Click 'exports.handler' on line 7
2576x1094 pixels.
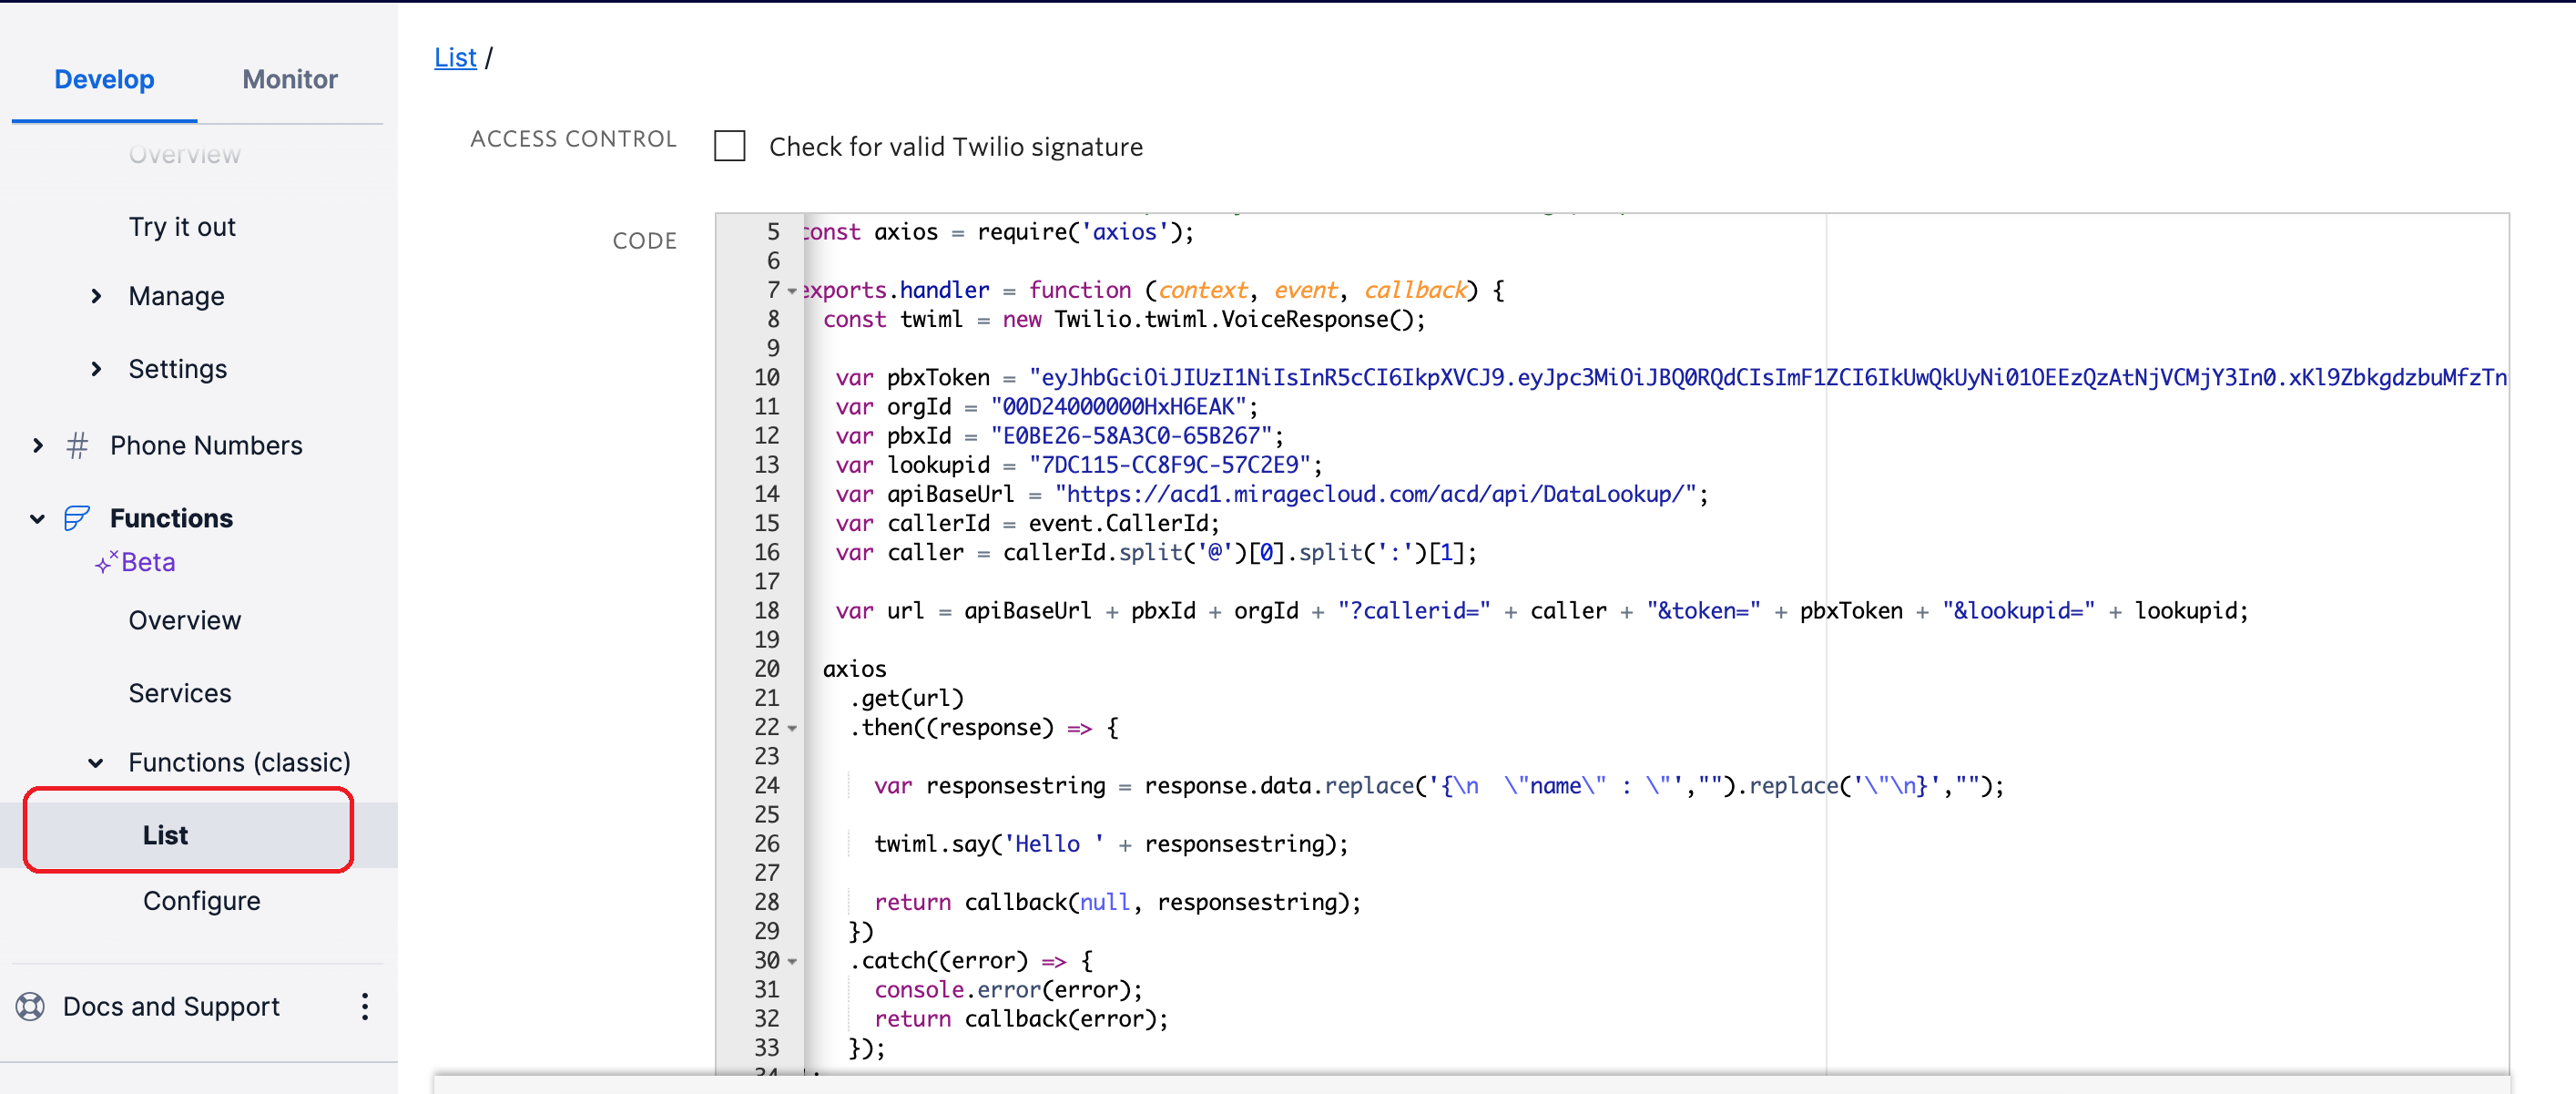(x=897, y=289)
